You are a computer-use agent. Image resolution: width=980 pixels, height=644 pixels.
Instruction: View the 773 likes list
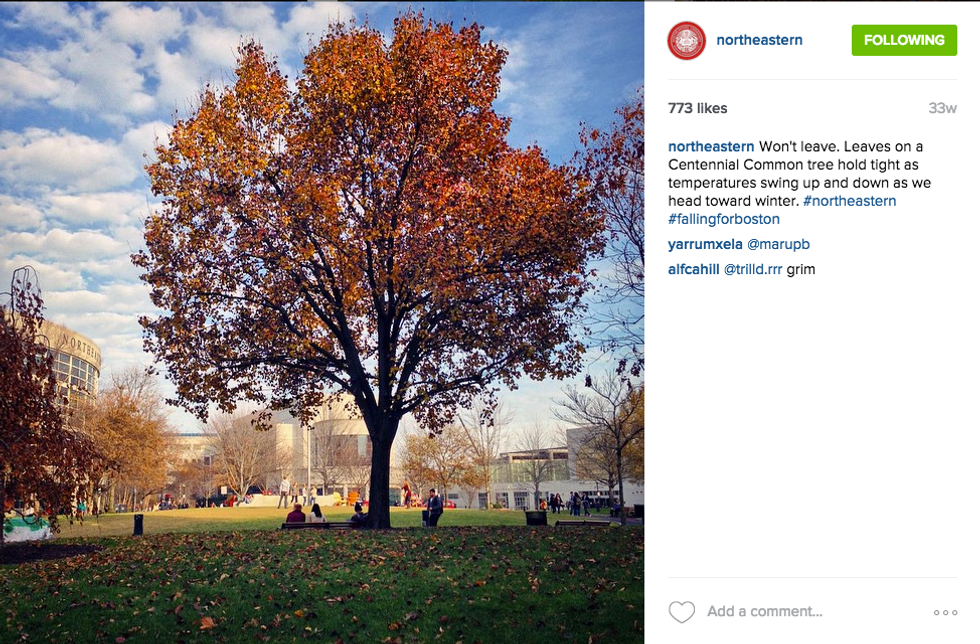[697, 108]
